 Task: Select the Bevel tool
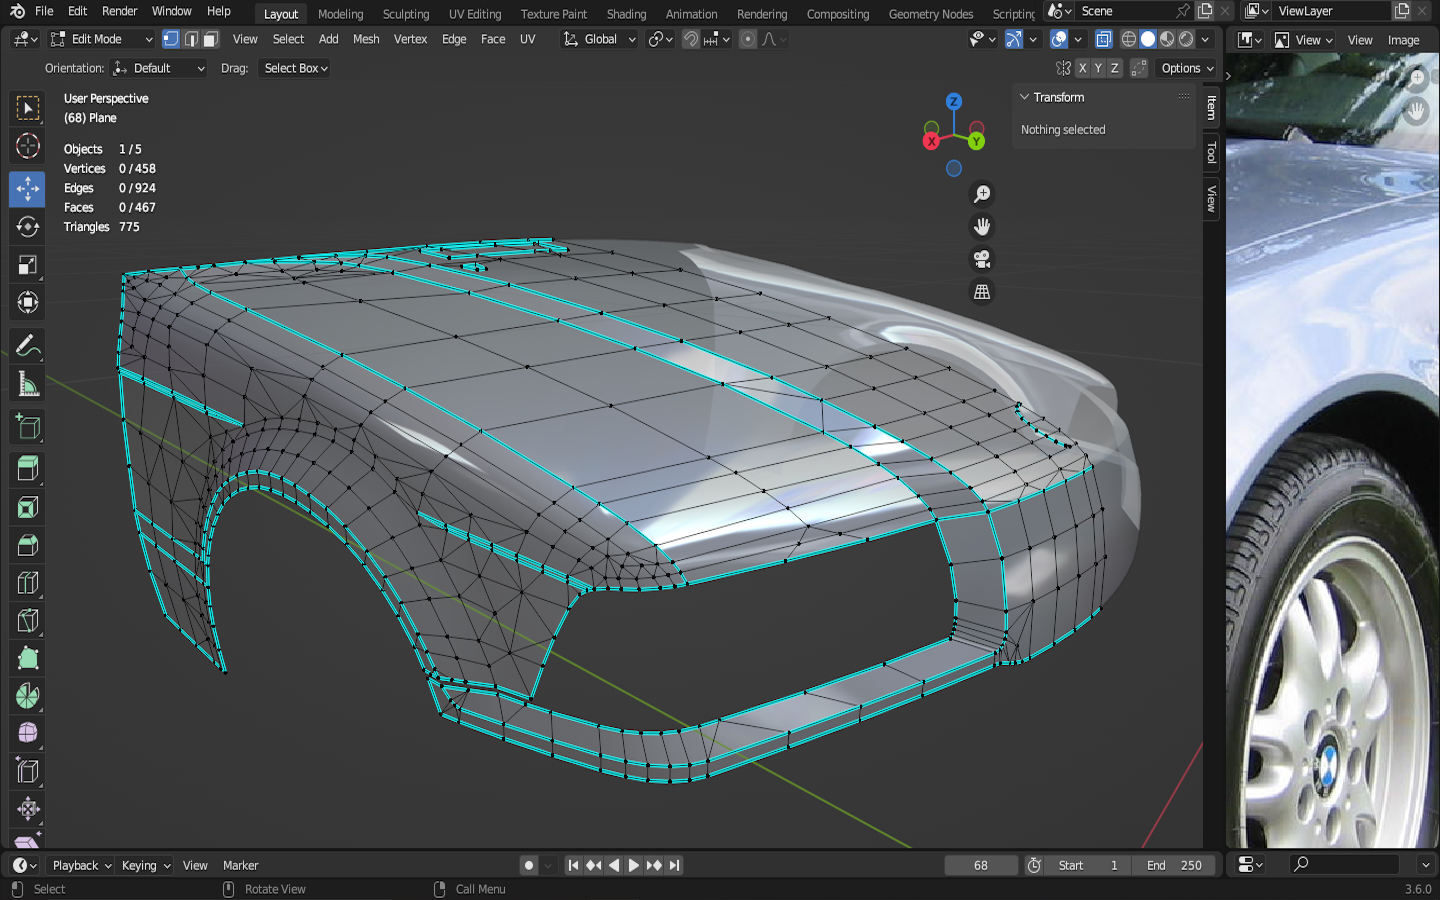[x=27, y=545]
